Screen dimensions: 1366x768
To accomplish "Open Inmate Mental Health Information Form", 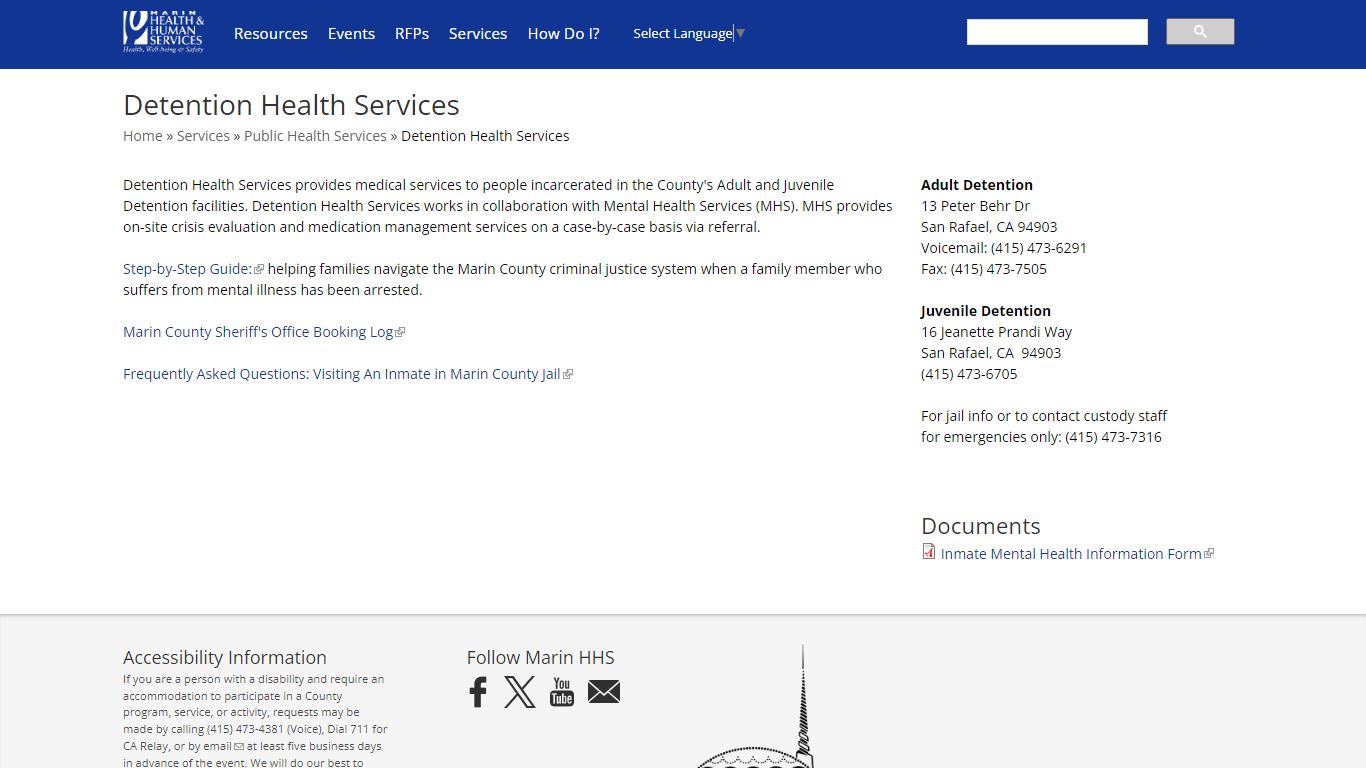I will 1077,554.
